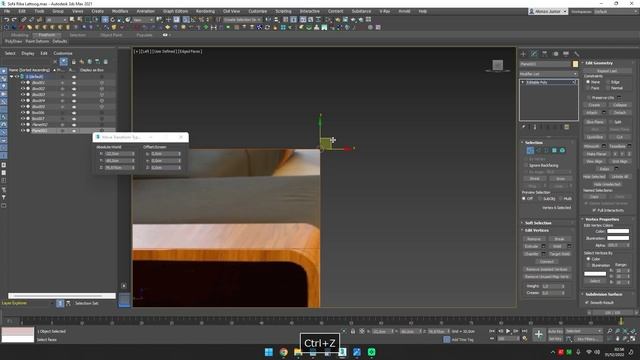
Task: Toggle Smooth Result checkbox
Action: (587, 302)
